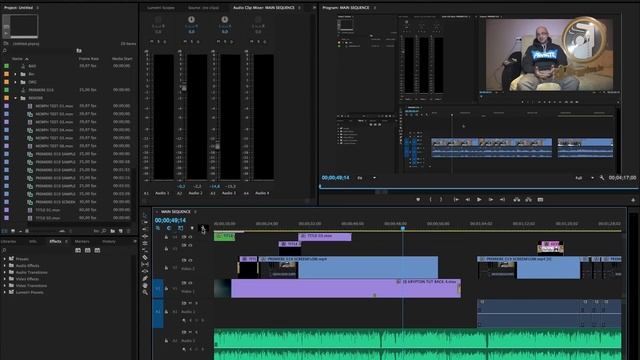This screenshot has height=360, width=640.
Task: Click the Accelerated Effects filter icon in Effects panel
Action: tap(78, 250)
